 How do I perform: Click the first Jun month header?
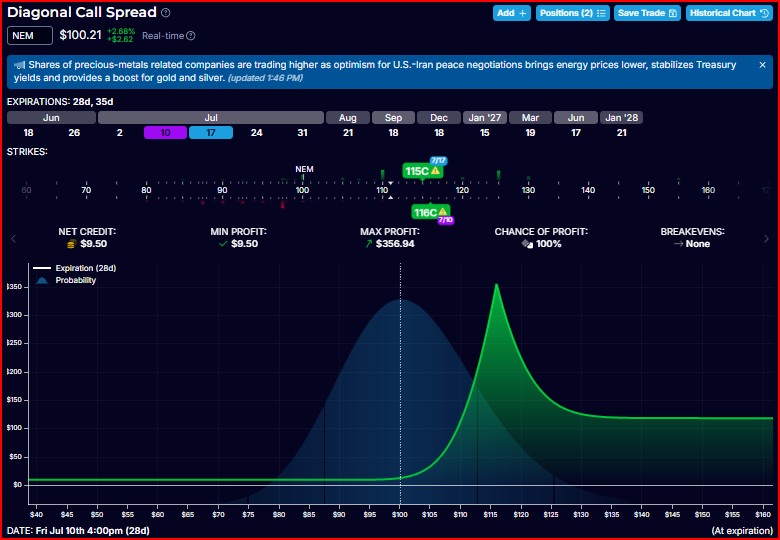(51, 118)
